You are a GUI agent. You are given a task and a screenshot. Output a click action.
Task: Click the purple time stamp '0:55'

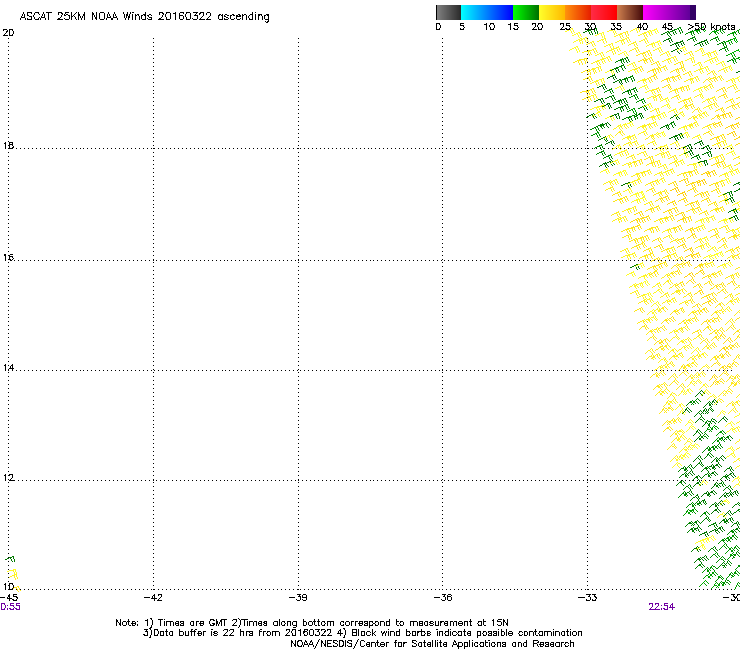tap(10, 607)
